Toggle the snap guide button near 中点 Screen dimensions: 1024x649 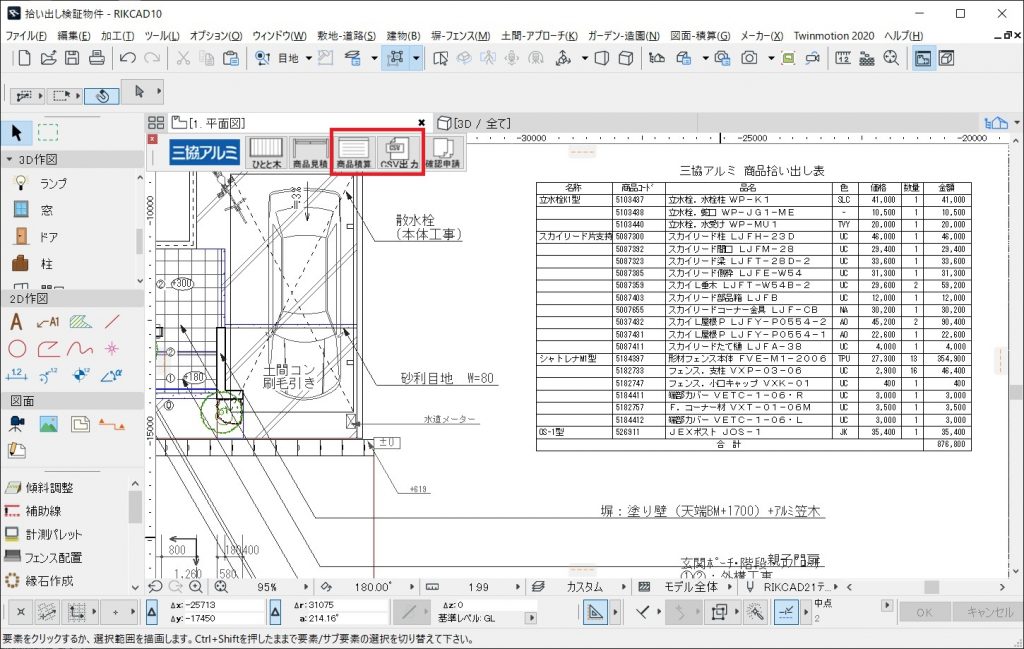pos(786,612)
